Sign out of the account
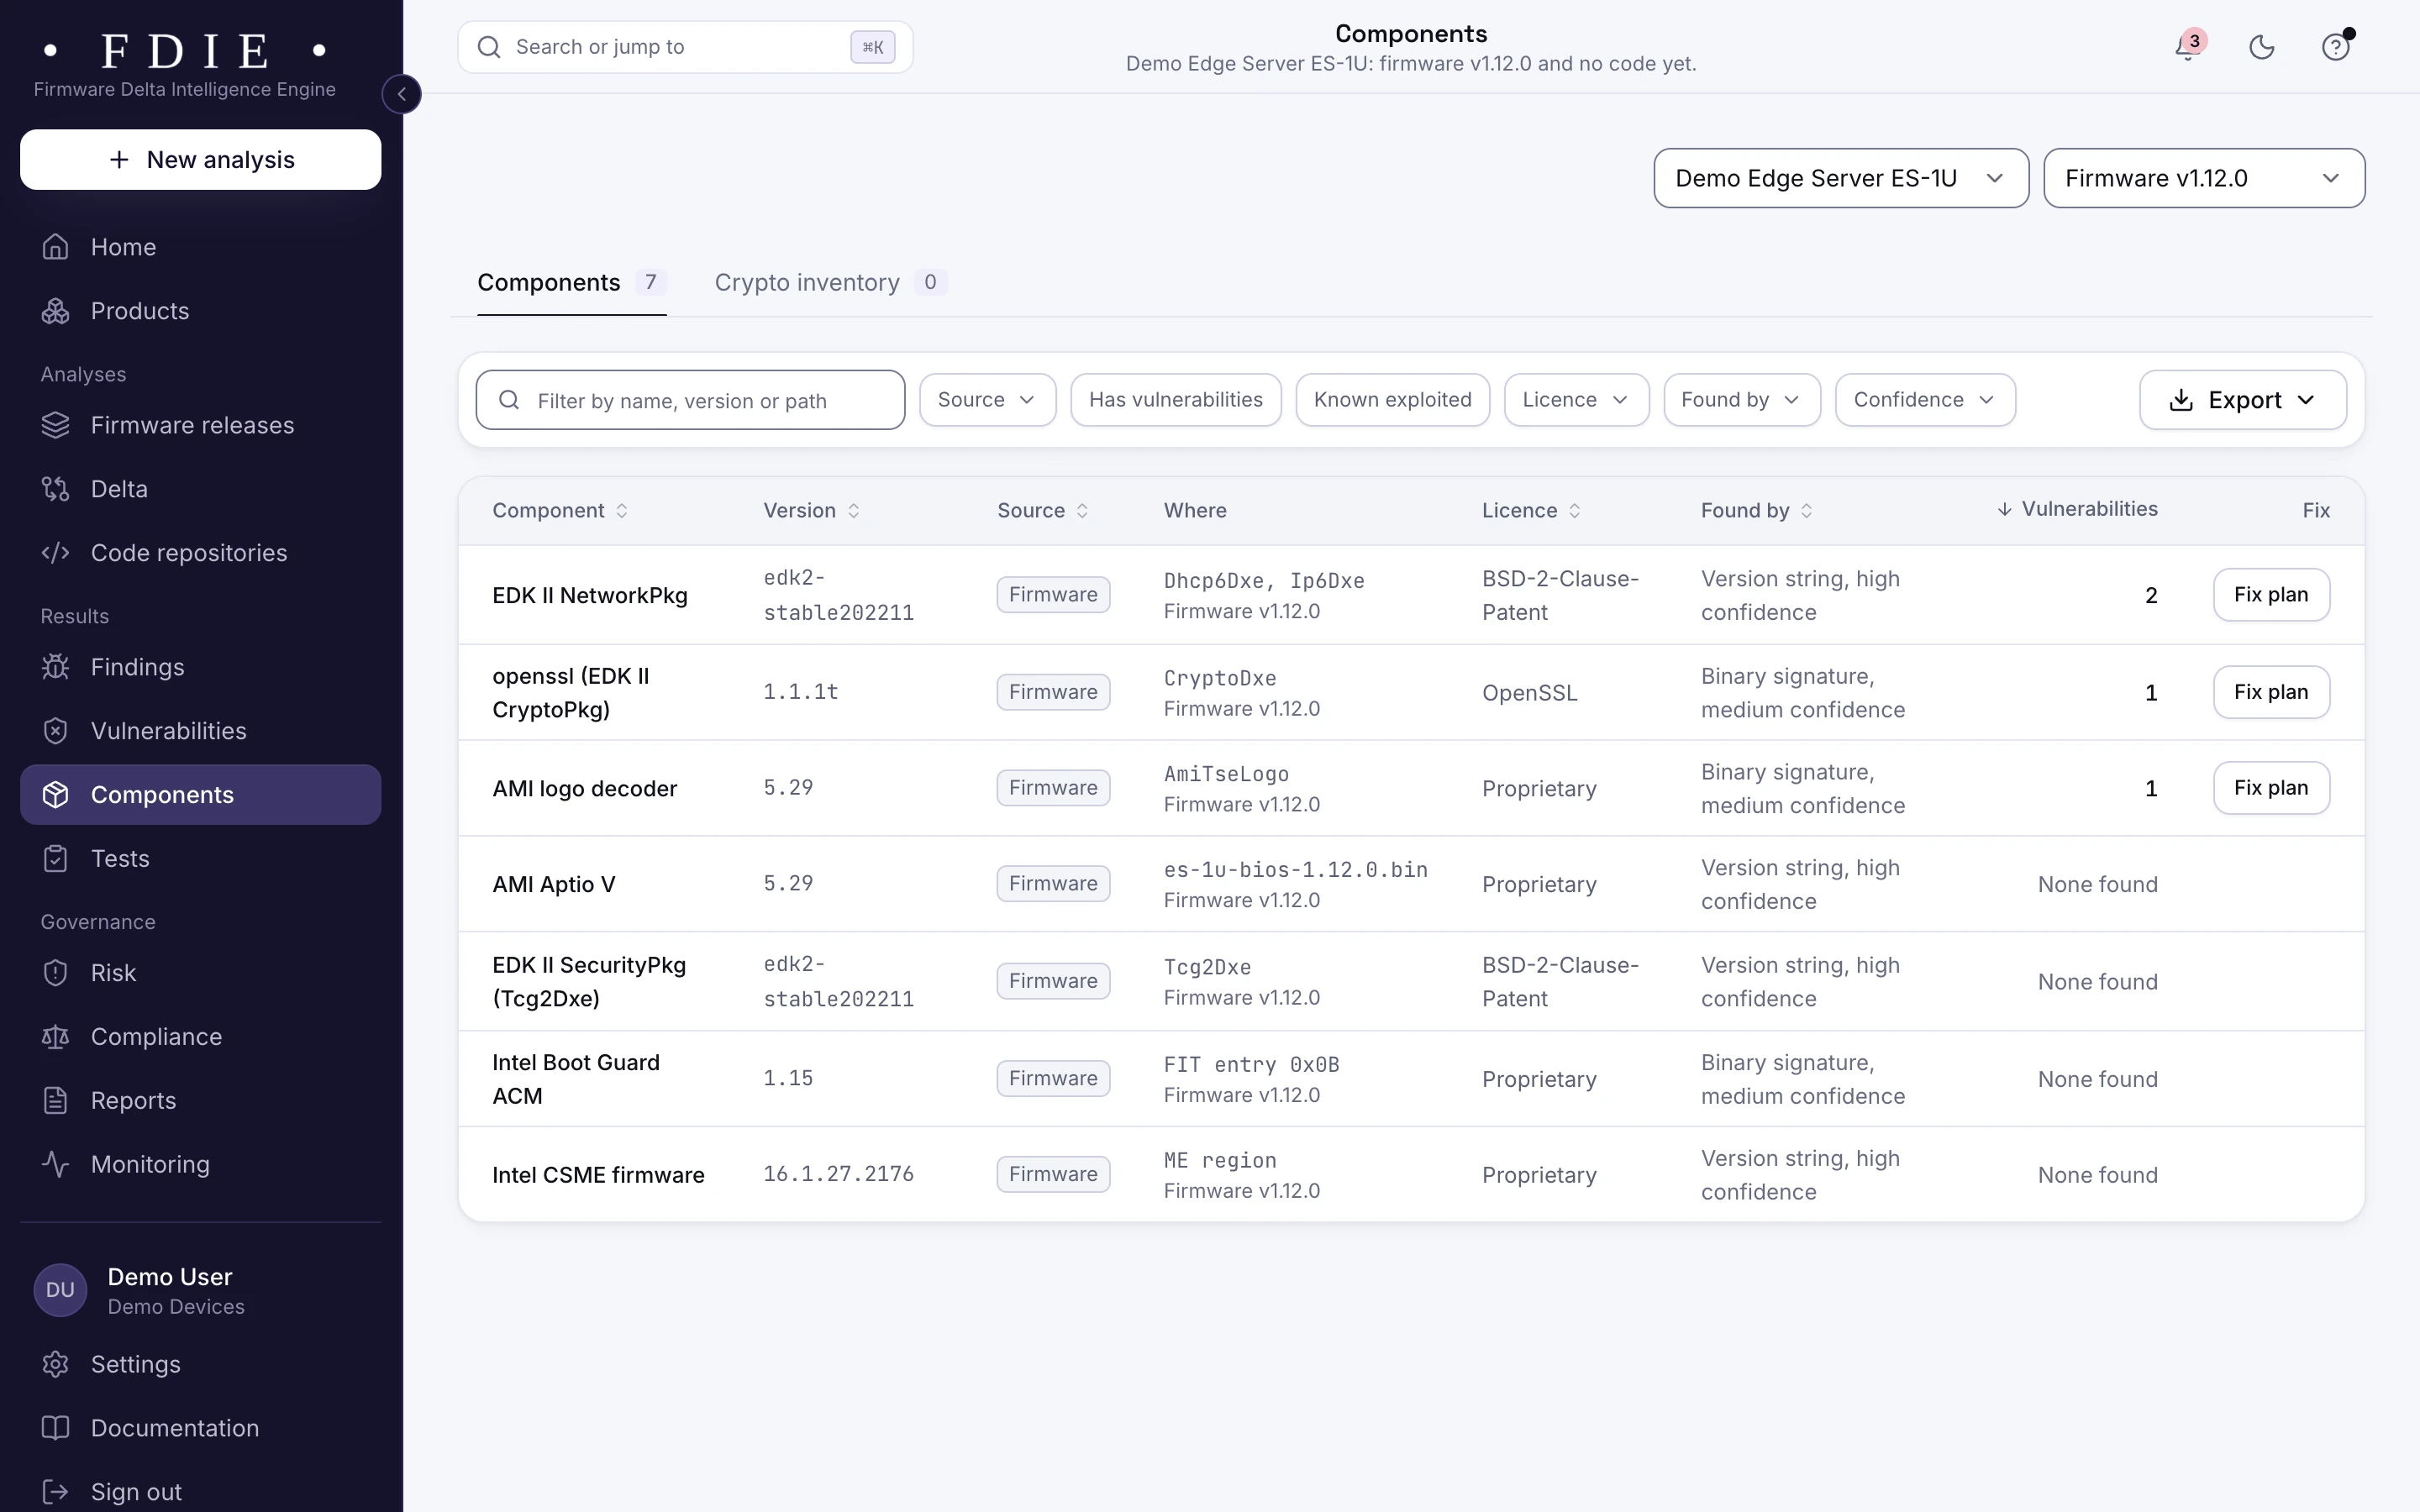This screenshot has width=2420, height=1512. [200, 1492]
